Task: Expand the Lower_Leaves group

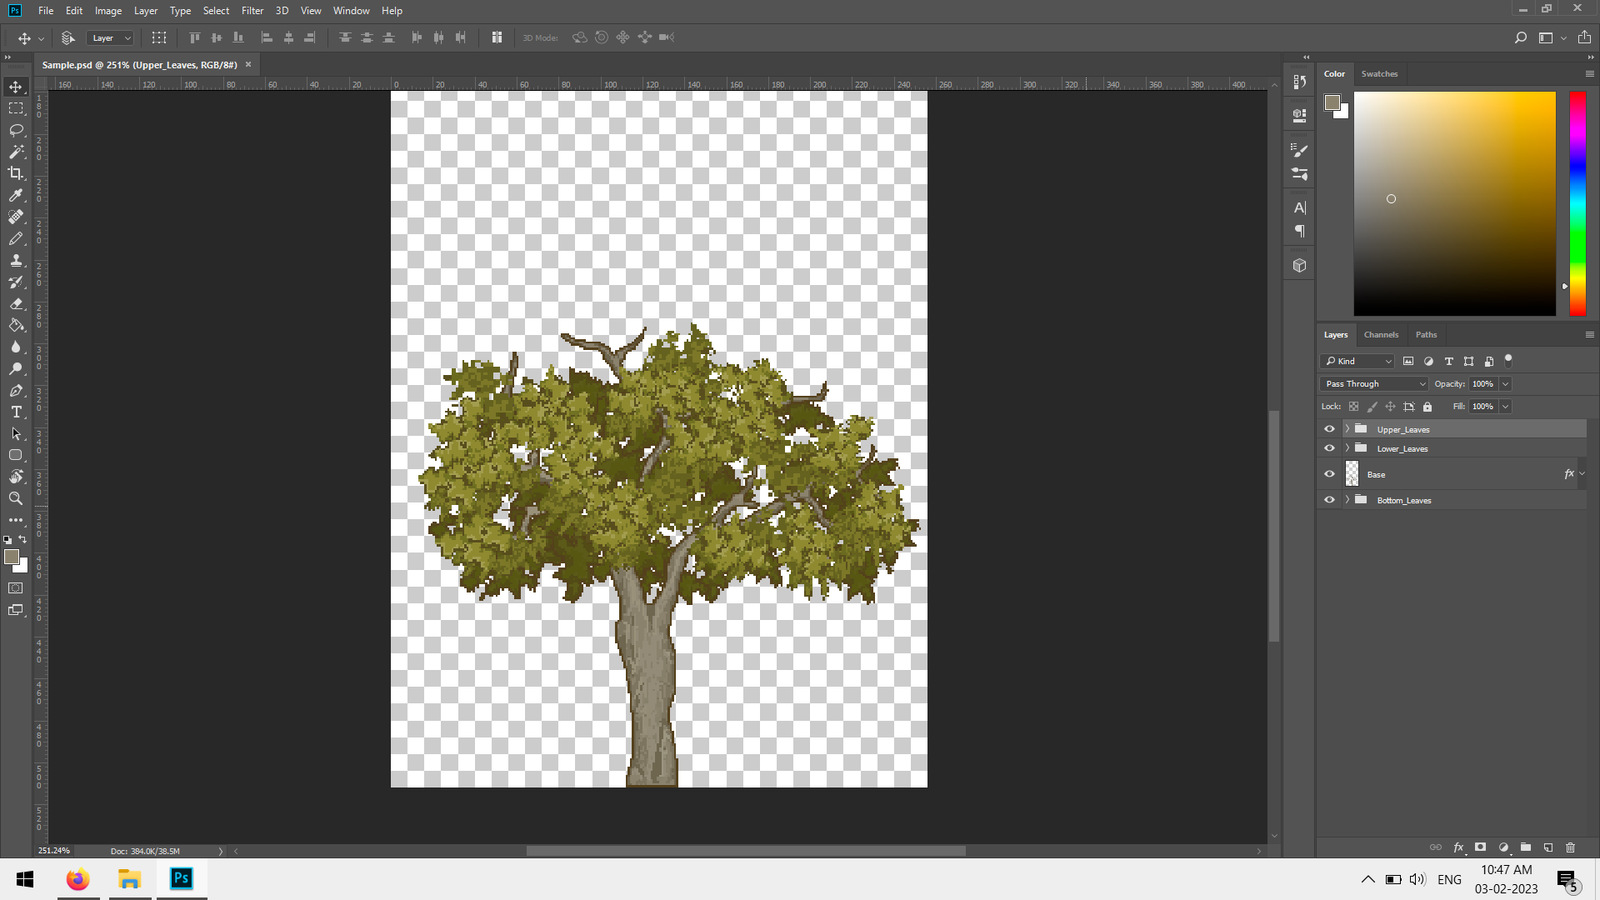Action: coord(1347,448)
